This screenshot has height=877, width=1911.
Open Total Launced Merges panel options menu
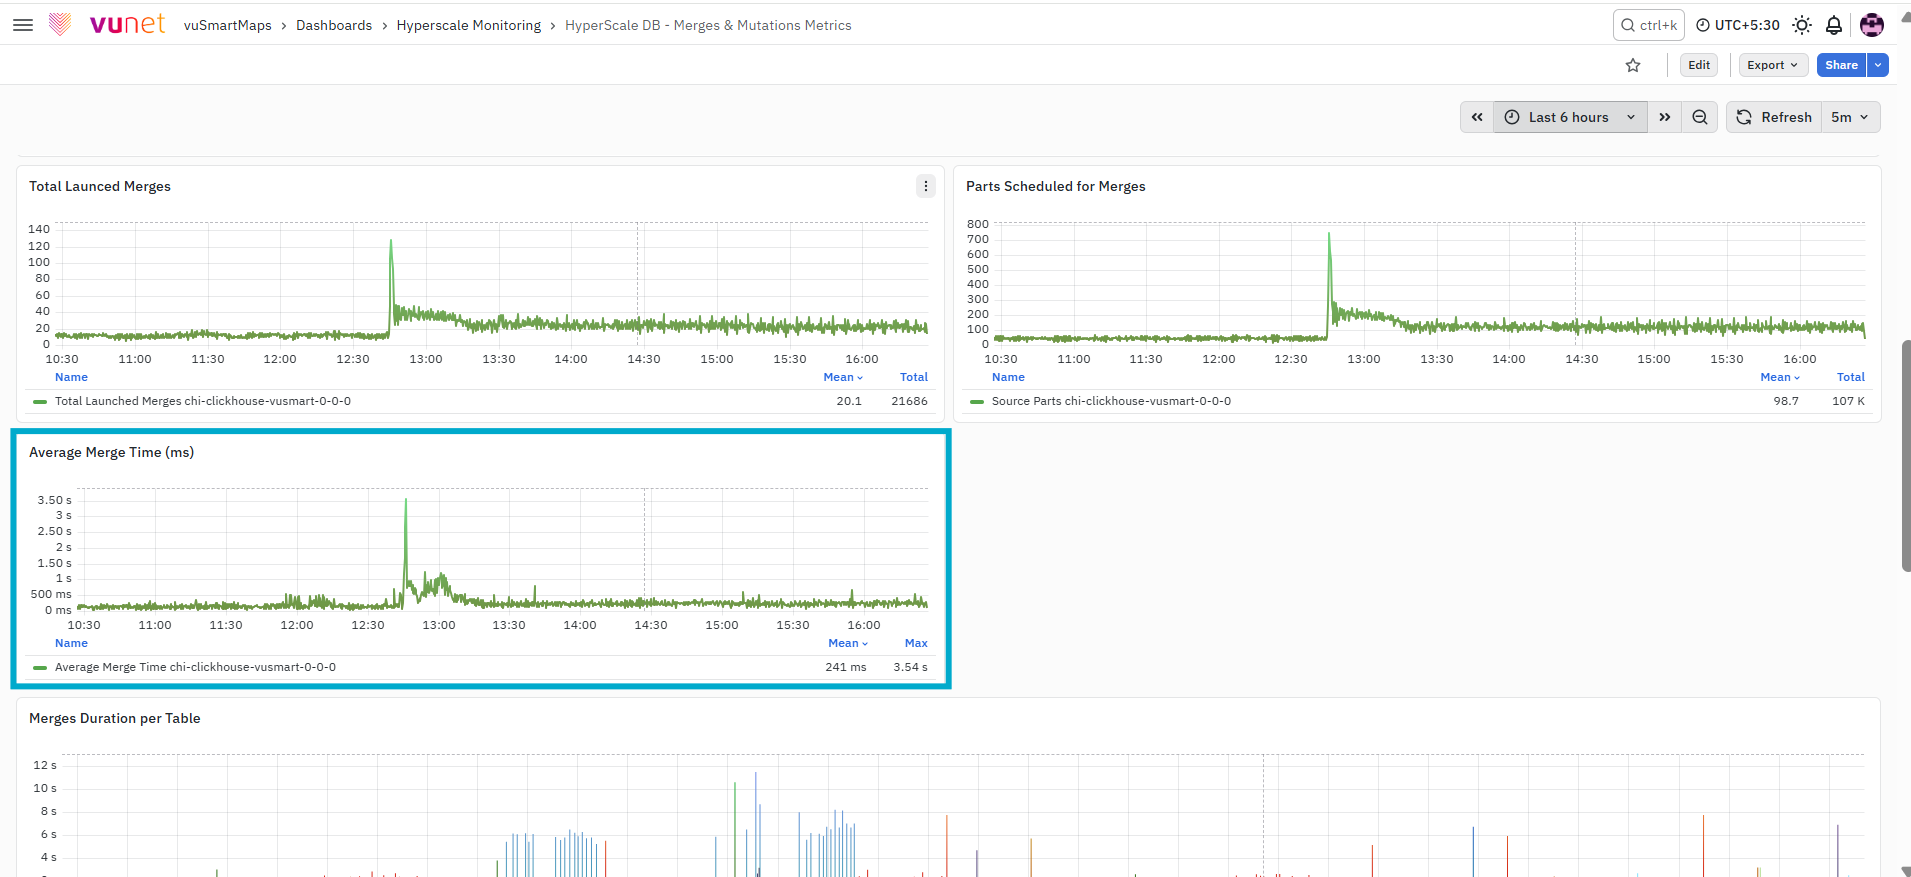coord(926,186)
